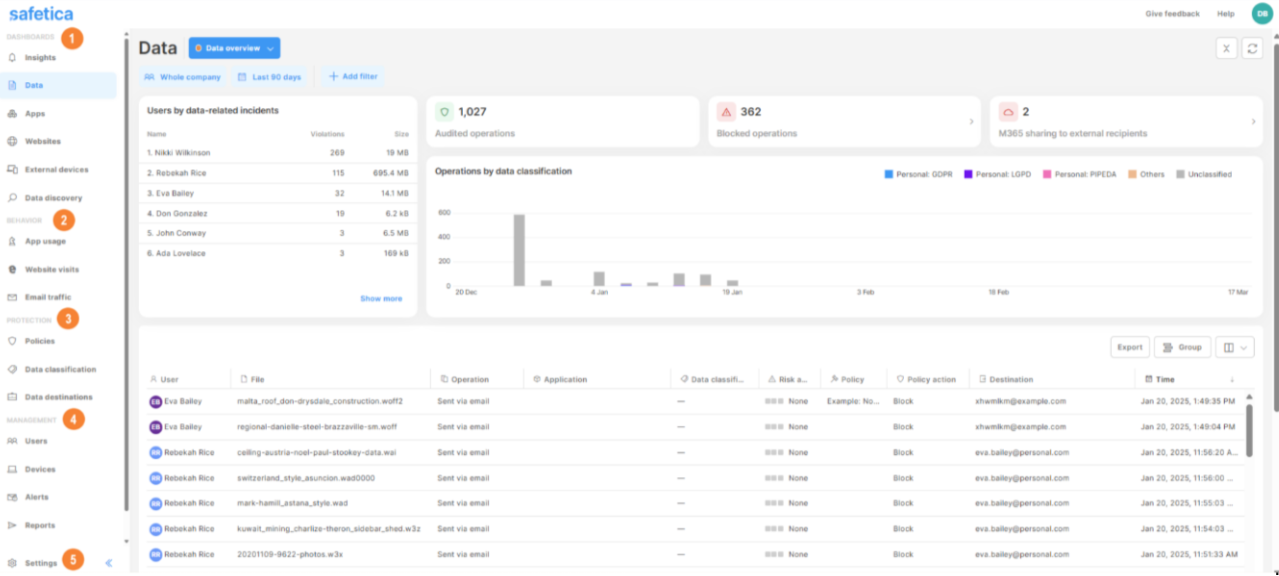The image size is (1279, 576).
Task: Collapse the sidebar with double-chevron icon
Action: click(109, 563)
